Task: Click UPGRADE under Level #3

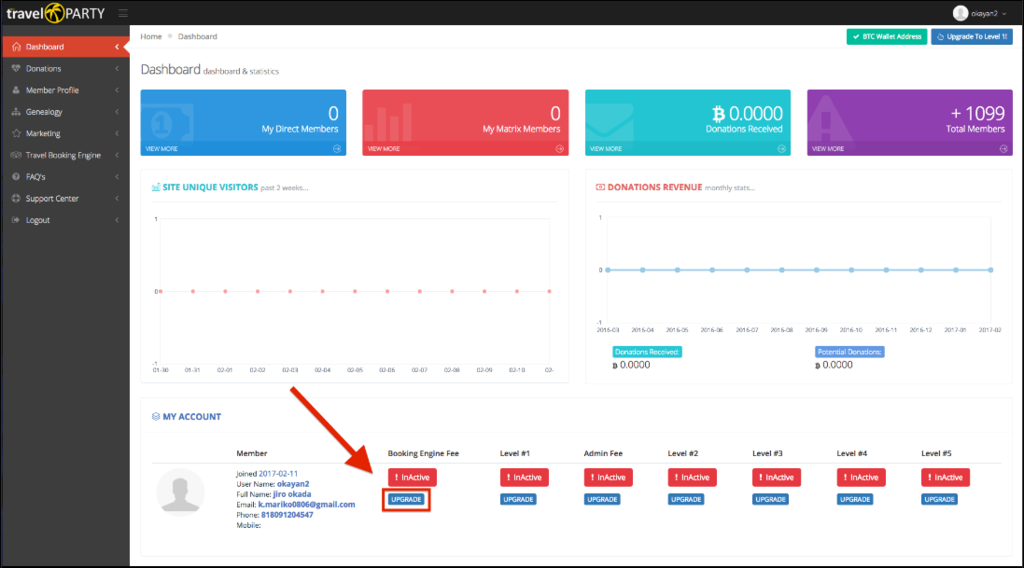Action: point(771,499)
